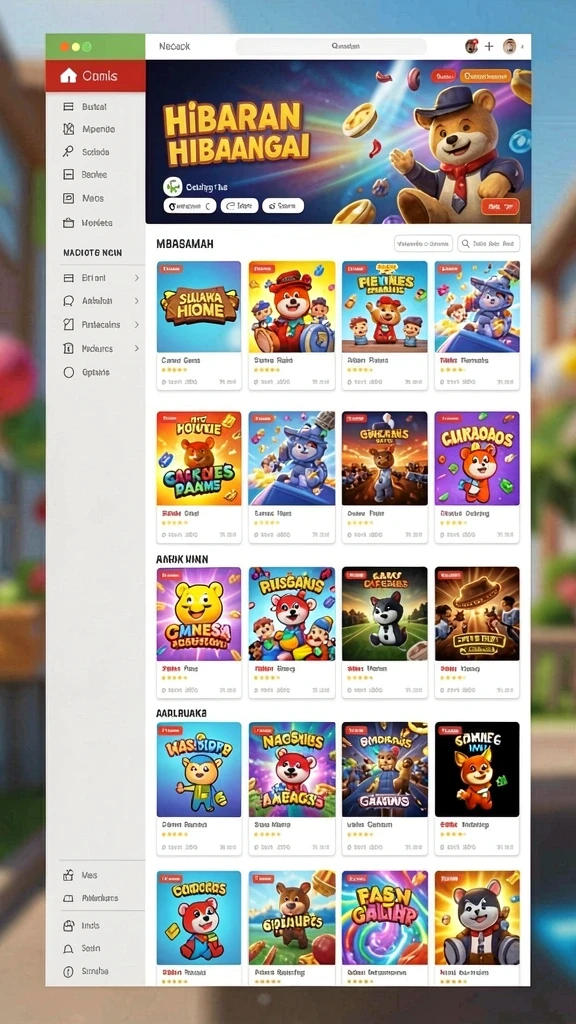
Task: Click the third white pill button in banner
Action: pyautogui.click(x=283, y=206)
